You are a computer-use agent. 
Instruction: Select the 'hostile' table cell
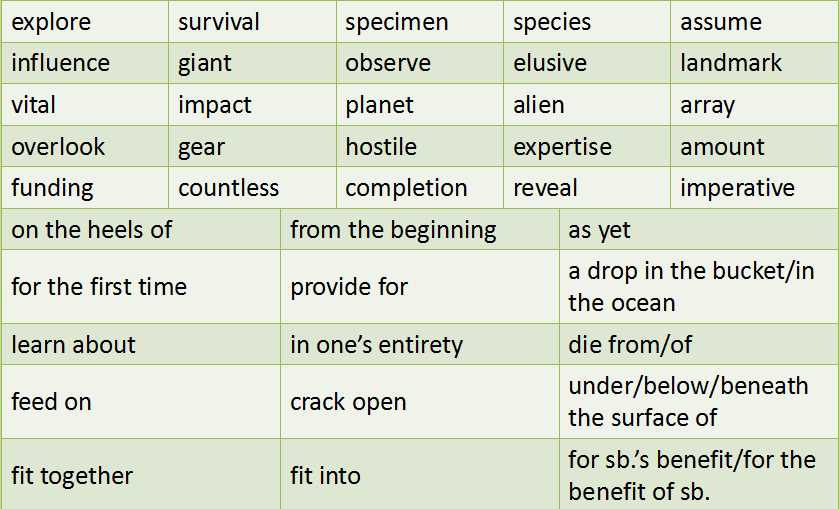click(x=381, y=147)
